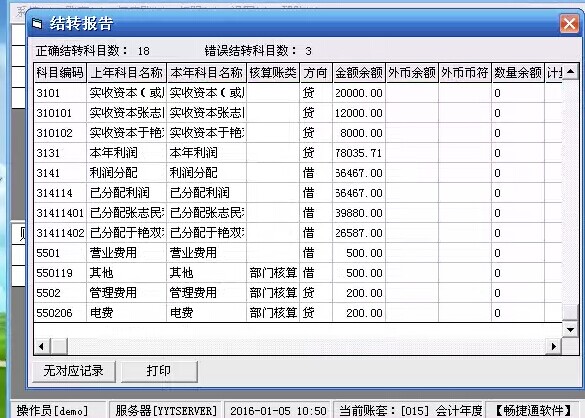Click 部门核算 cell in row 550119

pos(273,273)
